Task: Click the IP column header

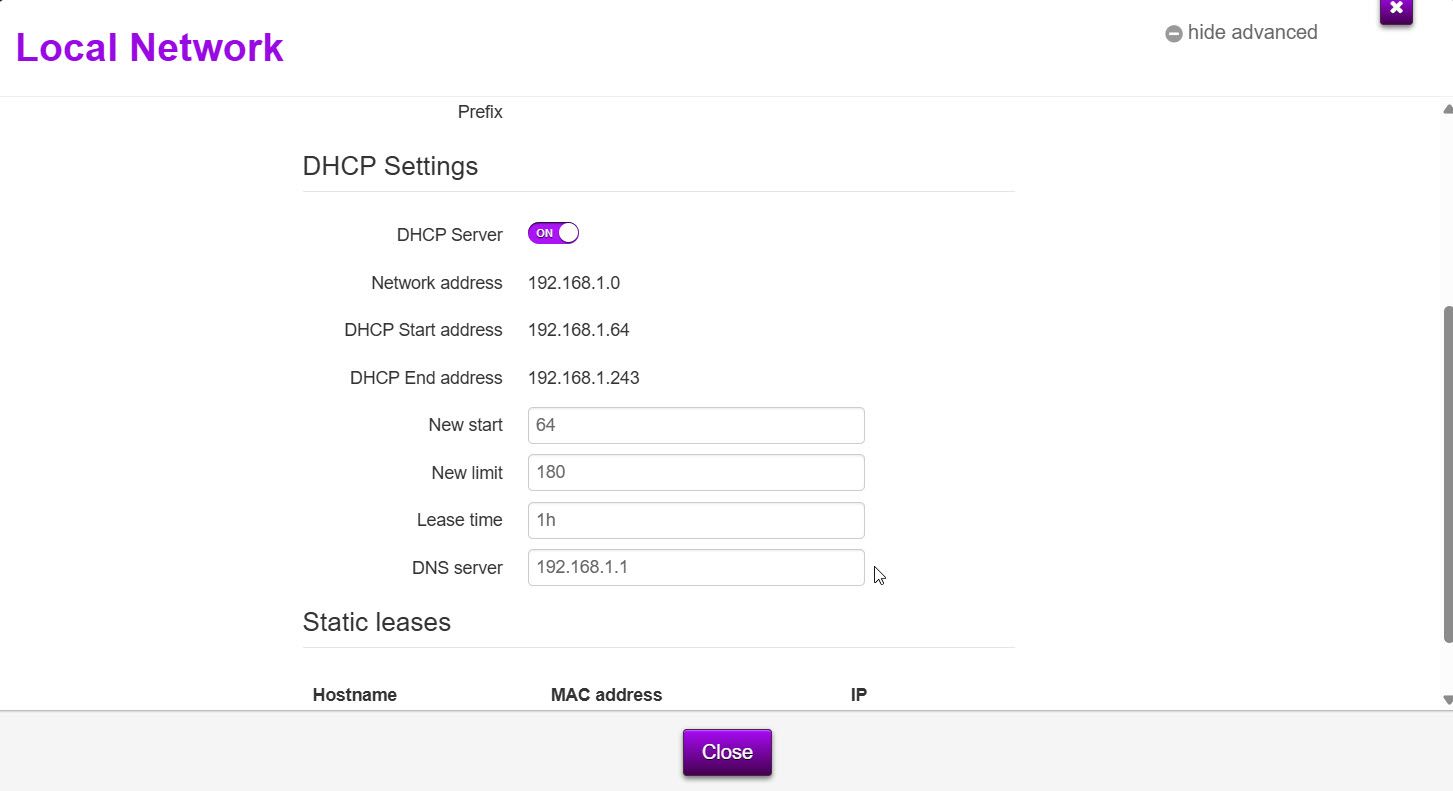Action: pos(858,695)
